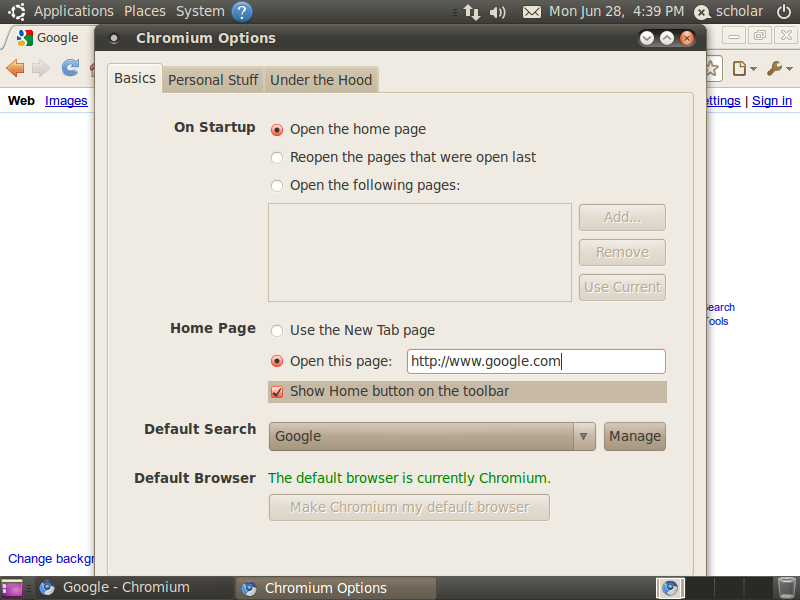Screen dimensions: 800x600
Task: Click the Ubuntu logo in top panel
Action: tap(16, 11)
